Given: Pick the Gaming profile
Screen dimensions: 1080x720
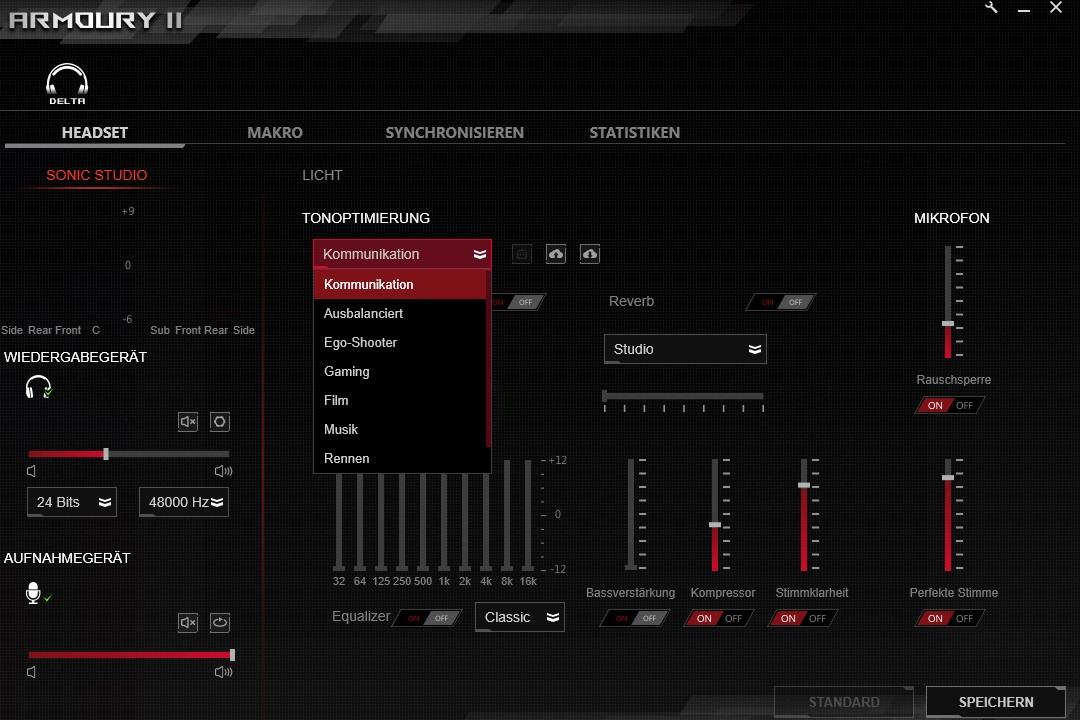Looking at the screenshot, I should [x=400, y=371].
